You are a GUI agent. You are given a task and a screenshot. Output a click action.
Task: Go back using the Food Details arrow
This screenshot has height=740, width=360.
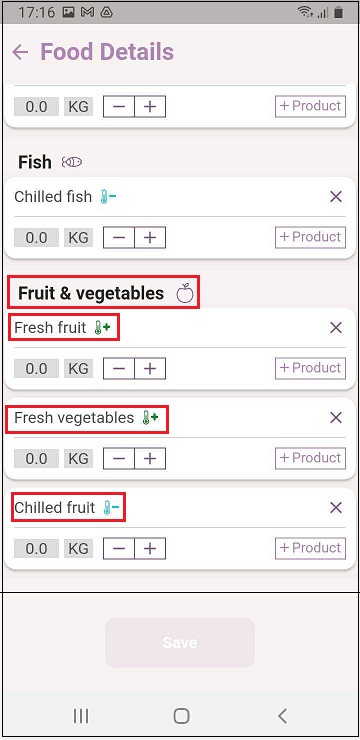[x=20, y=52]
